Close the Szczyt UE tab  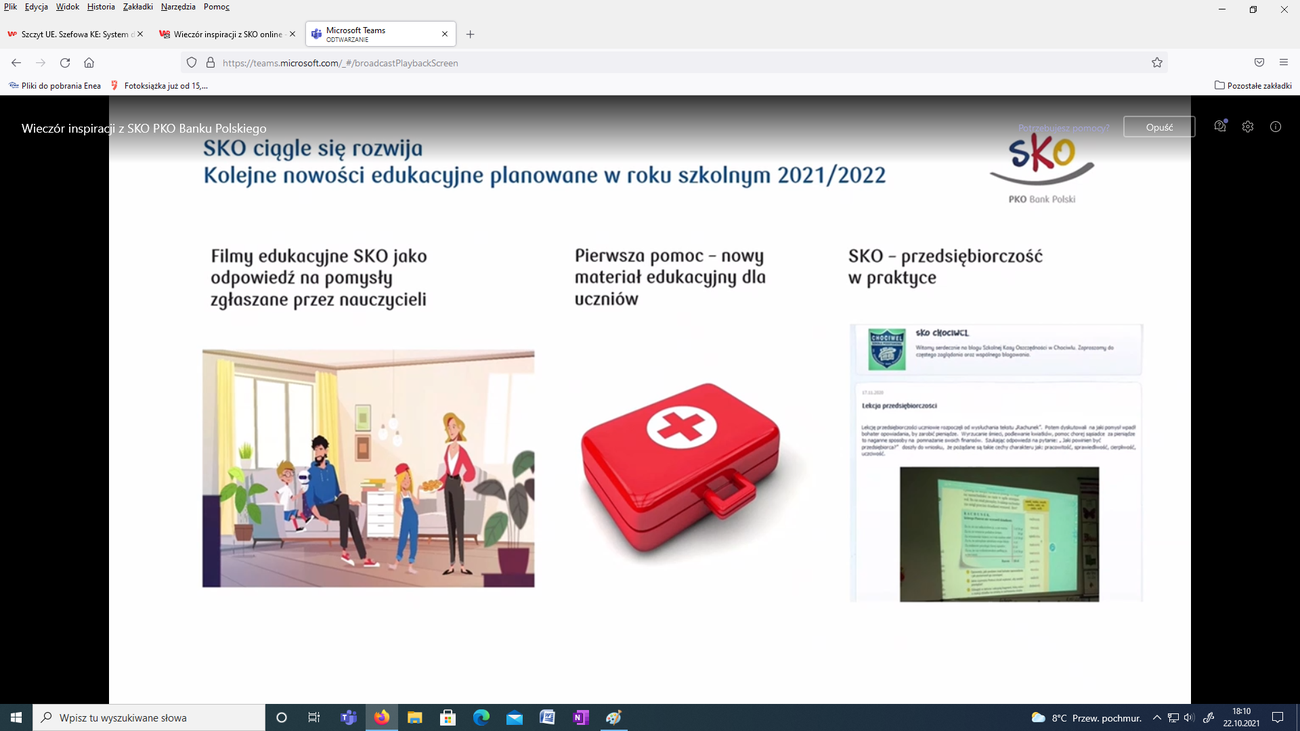140,34
